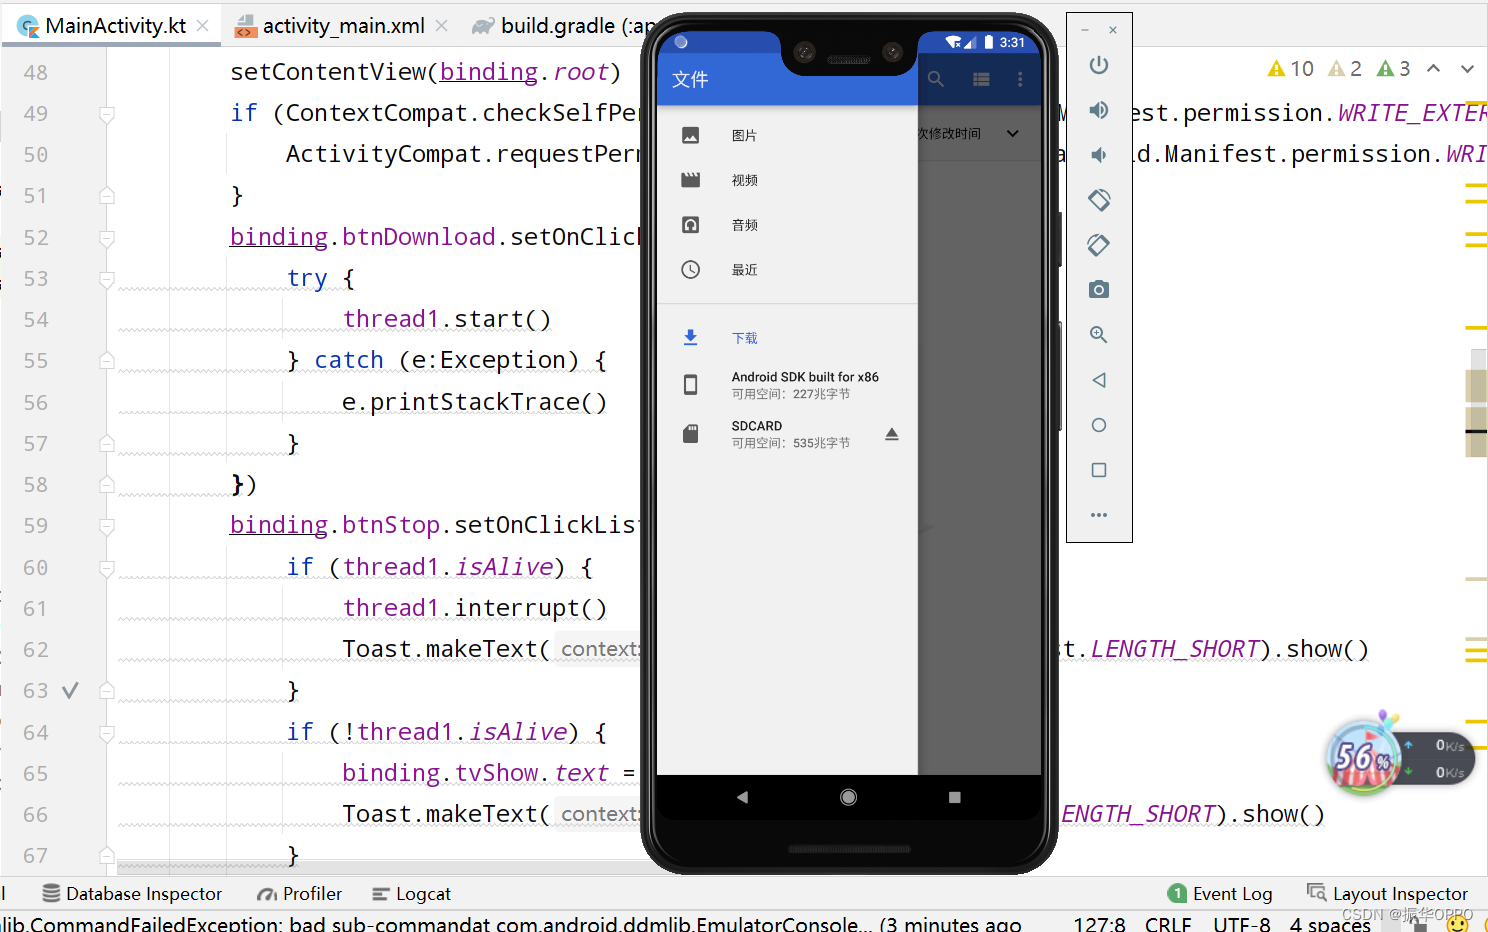Fold try block at line 53

point(107,279)
